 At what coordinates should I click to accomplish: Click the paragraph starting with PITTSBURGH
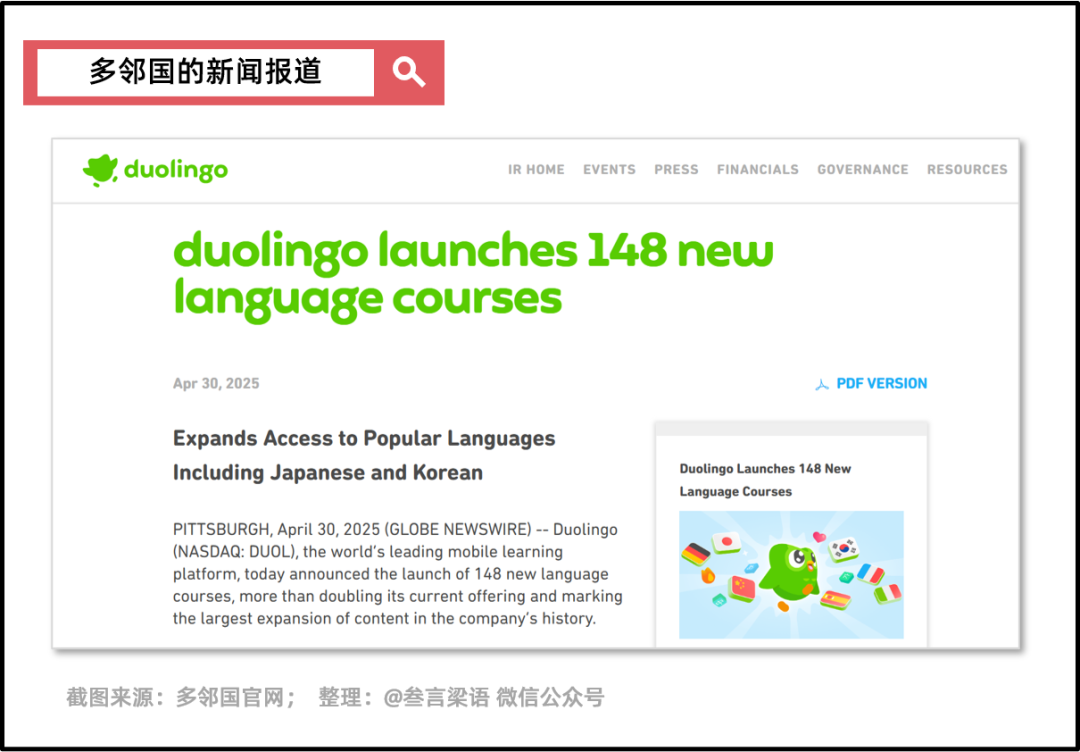(x=397, y=574)
